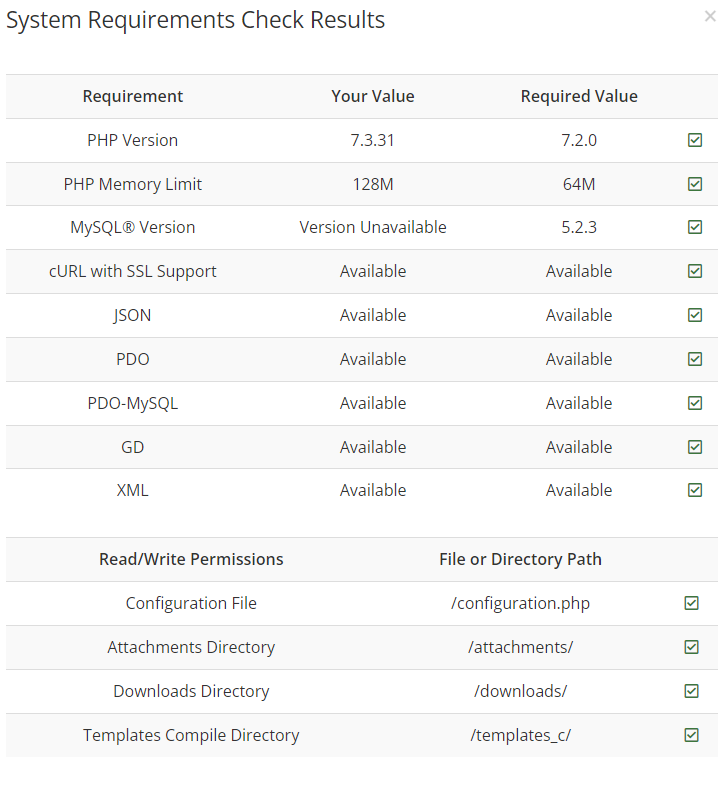728x785 pixels.
Task: Click the Requirement column header
Action: [133, 96]
